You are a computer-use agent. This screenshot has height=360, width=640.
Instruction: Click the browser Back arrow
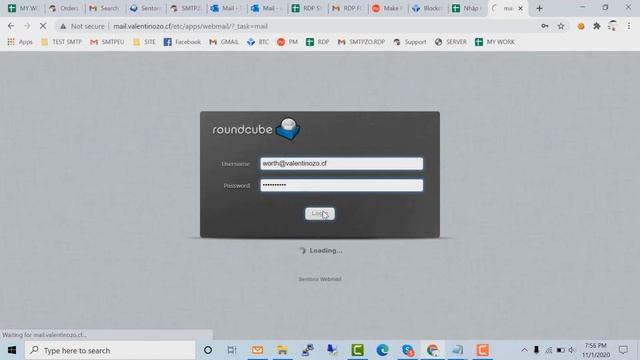tap(11, 26)
